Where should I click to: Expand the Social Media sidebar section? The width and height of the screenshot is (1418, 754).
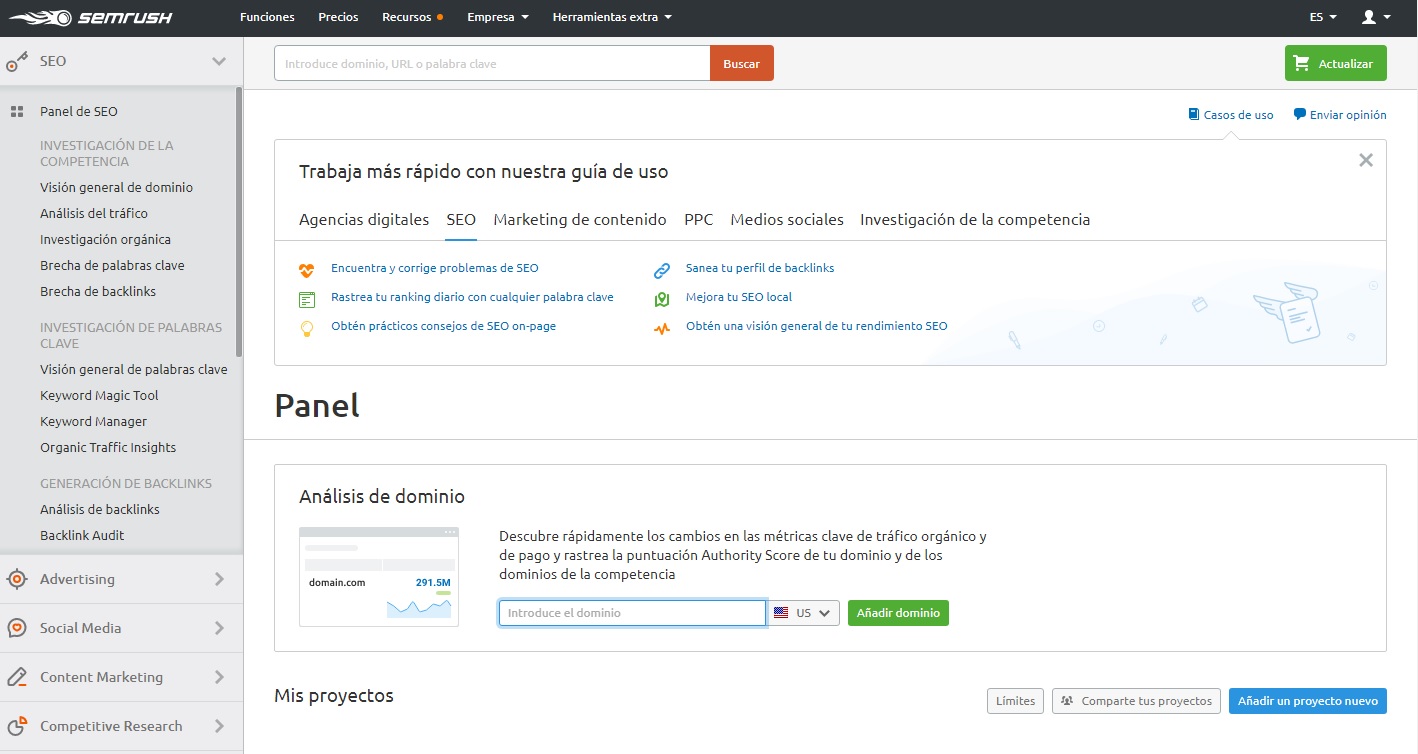[219, 628]
